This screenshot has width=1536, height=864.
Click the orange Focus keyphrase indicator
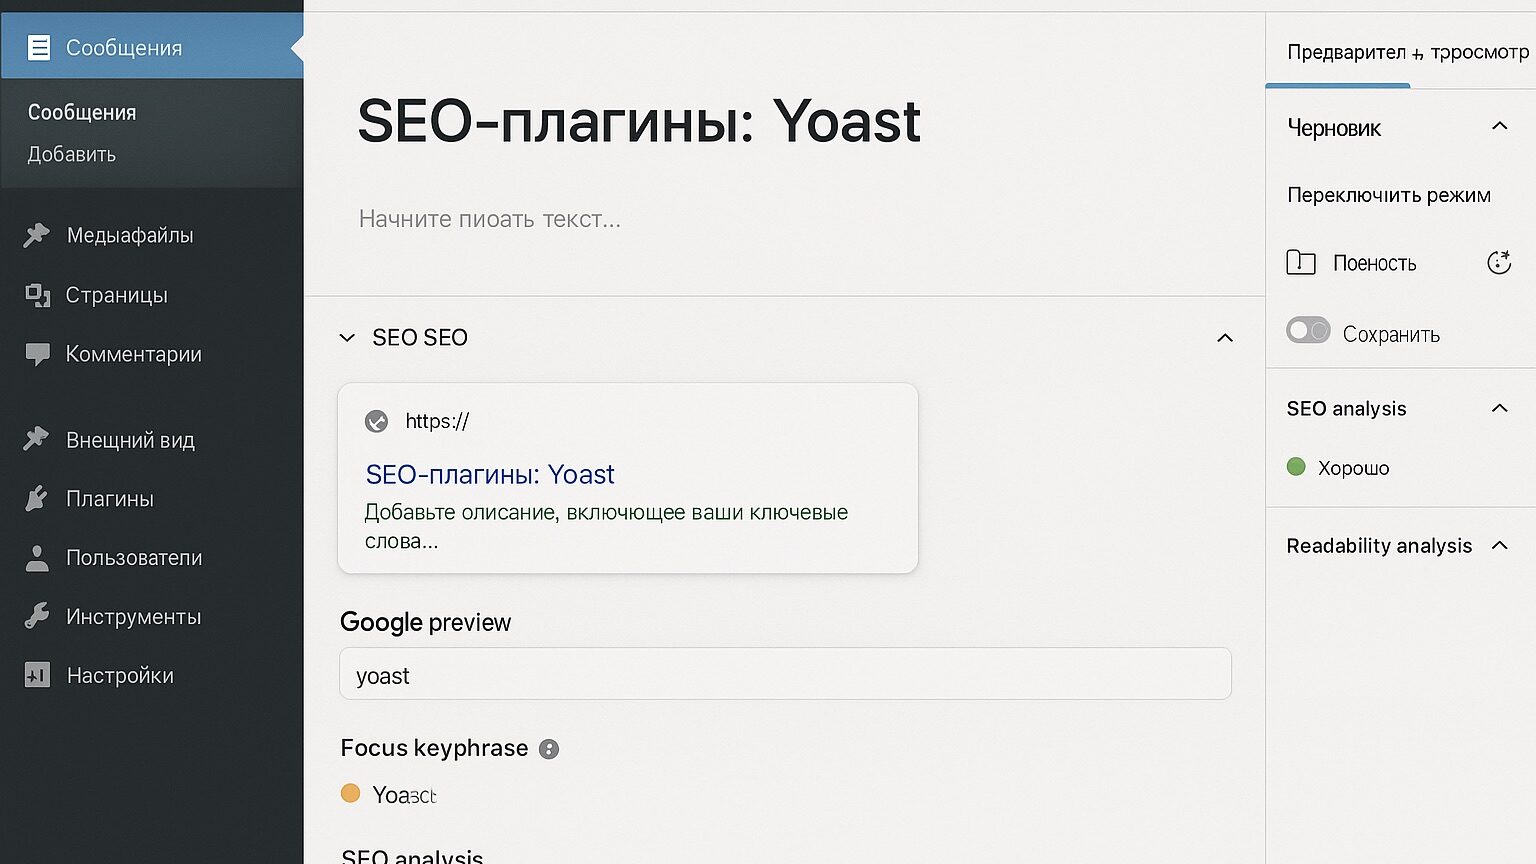tap(351, 793)
